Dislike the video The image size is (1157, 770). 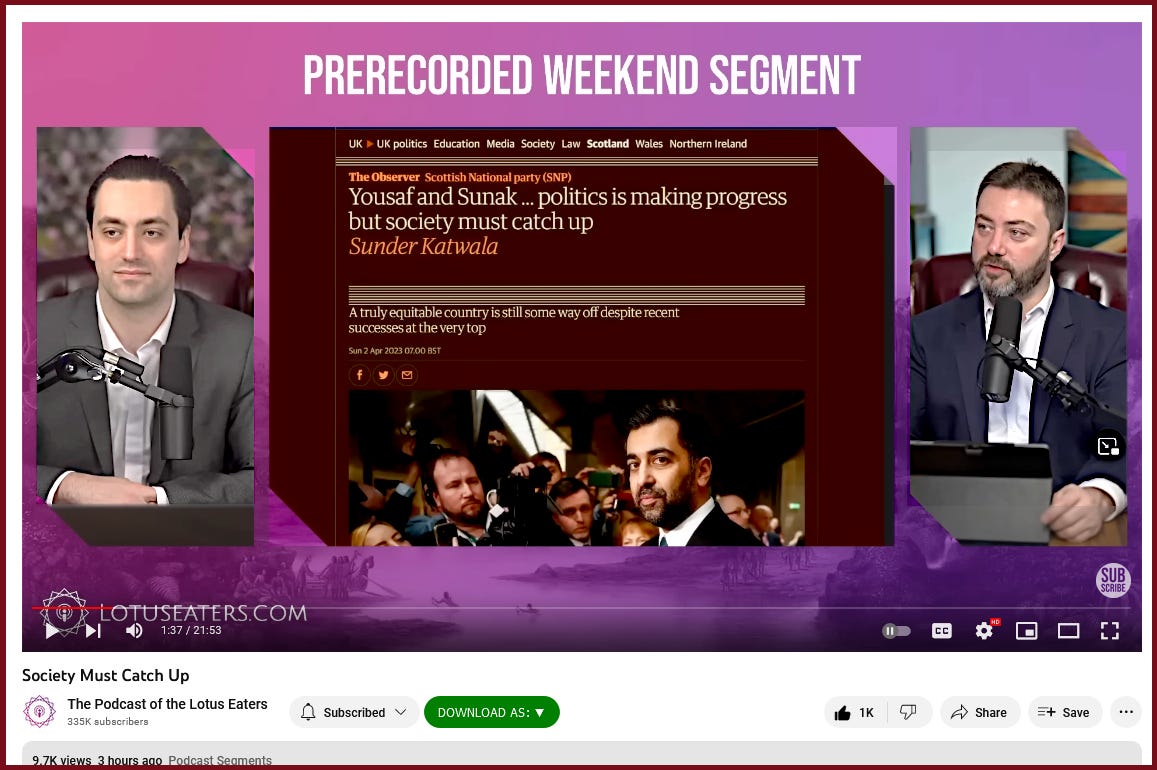coord(908,712)
